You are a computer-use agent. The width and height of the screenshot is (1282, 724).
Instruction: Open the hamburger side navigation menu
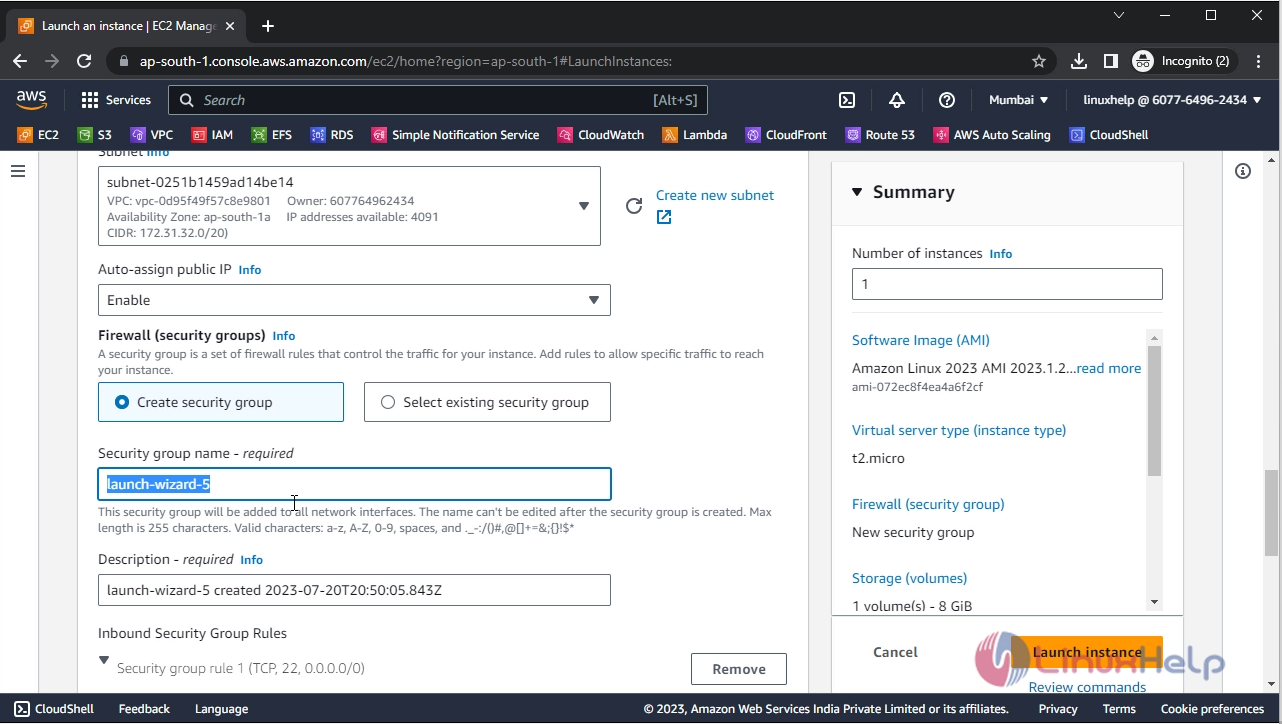pos(17,171)
